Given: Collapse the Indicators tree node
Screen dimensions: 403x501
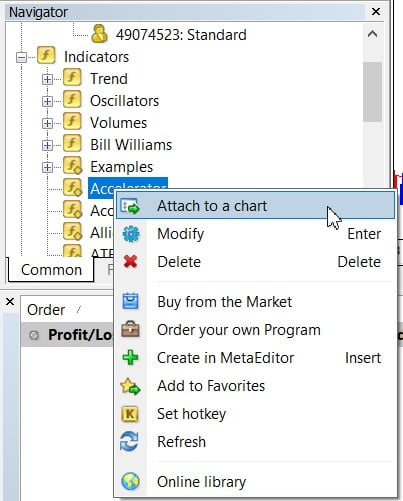Looking at the screenshot, I should pos(21,57).
